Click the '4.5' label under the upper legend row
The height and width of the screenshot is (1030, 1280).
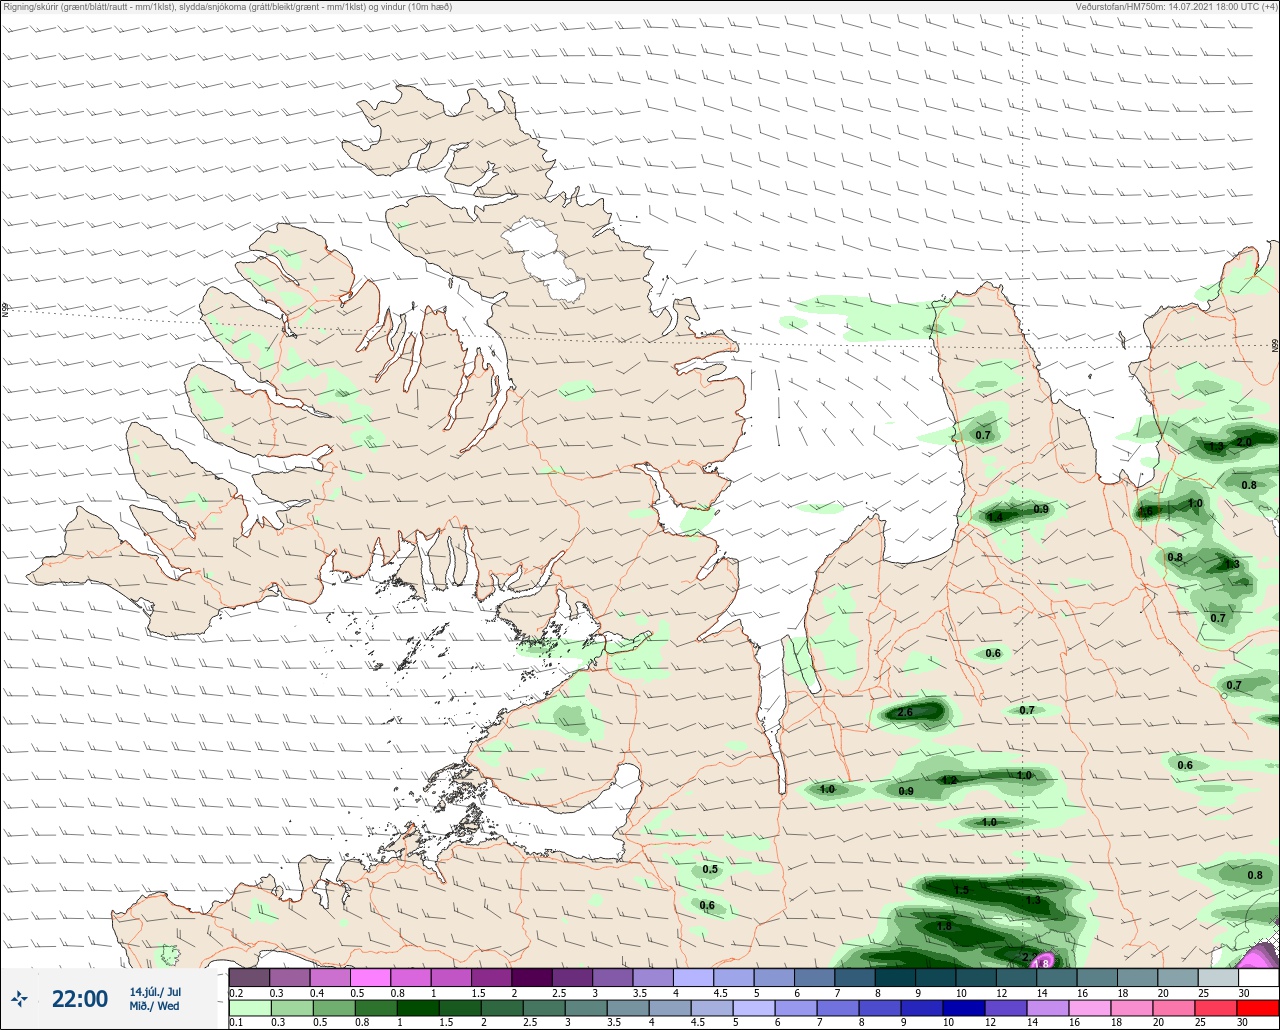pos(719,992)
